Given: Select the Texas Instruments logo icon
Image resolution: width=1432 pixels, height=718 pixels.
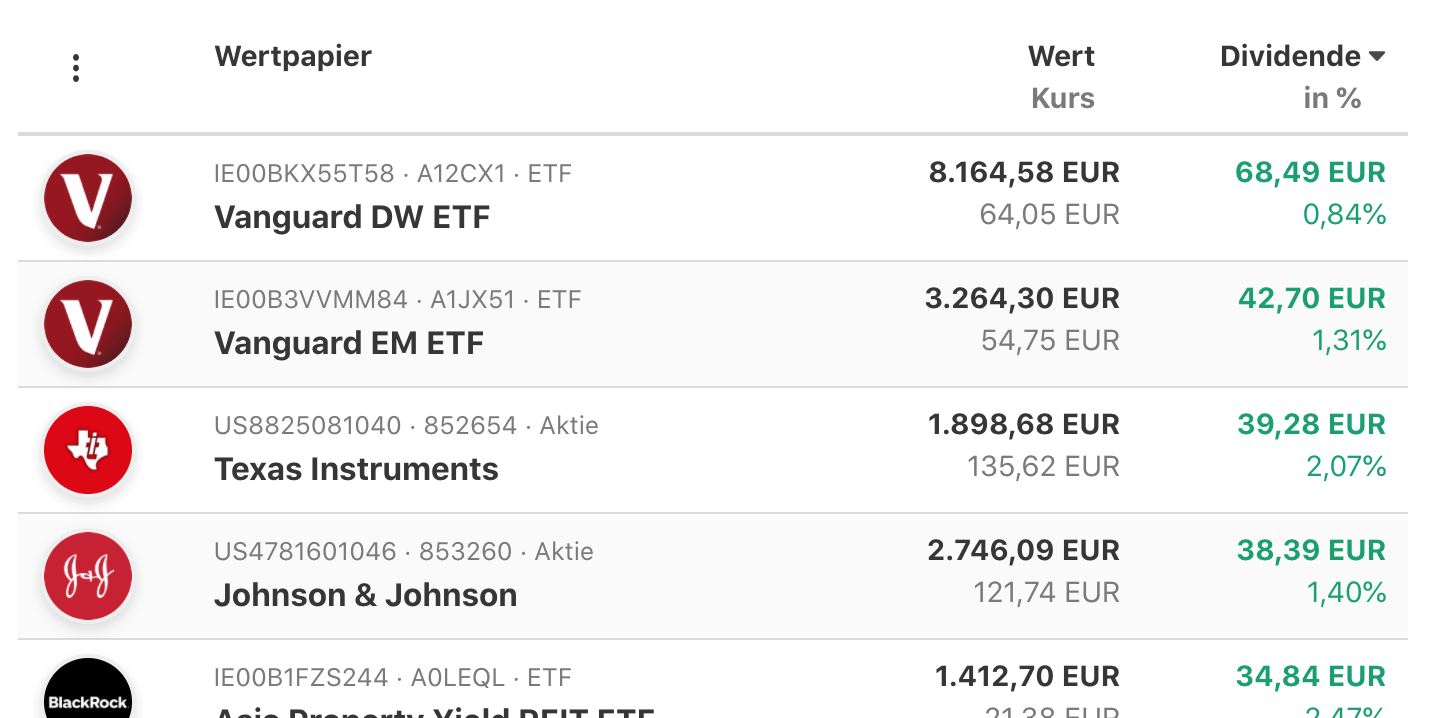Looking at the screenshot, I should tap(88, 450).
